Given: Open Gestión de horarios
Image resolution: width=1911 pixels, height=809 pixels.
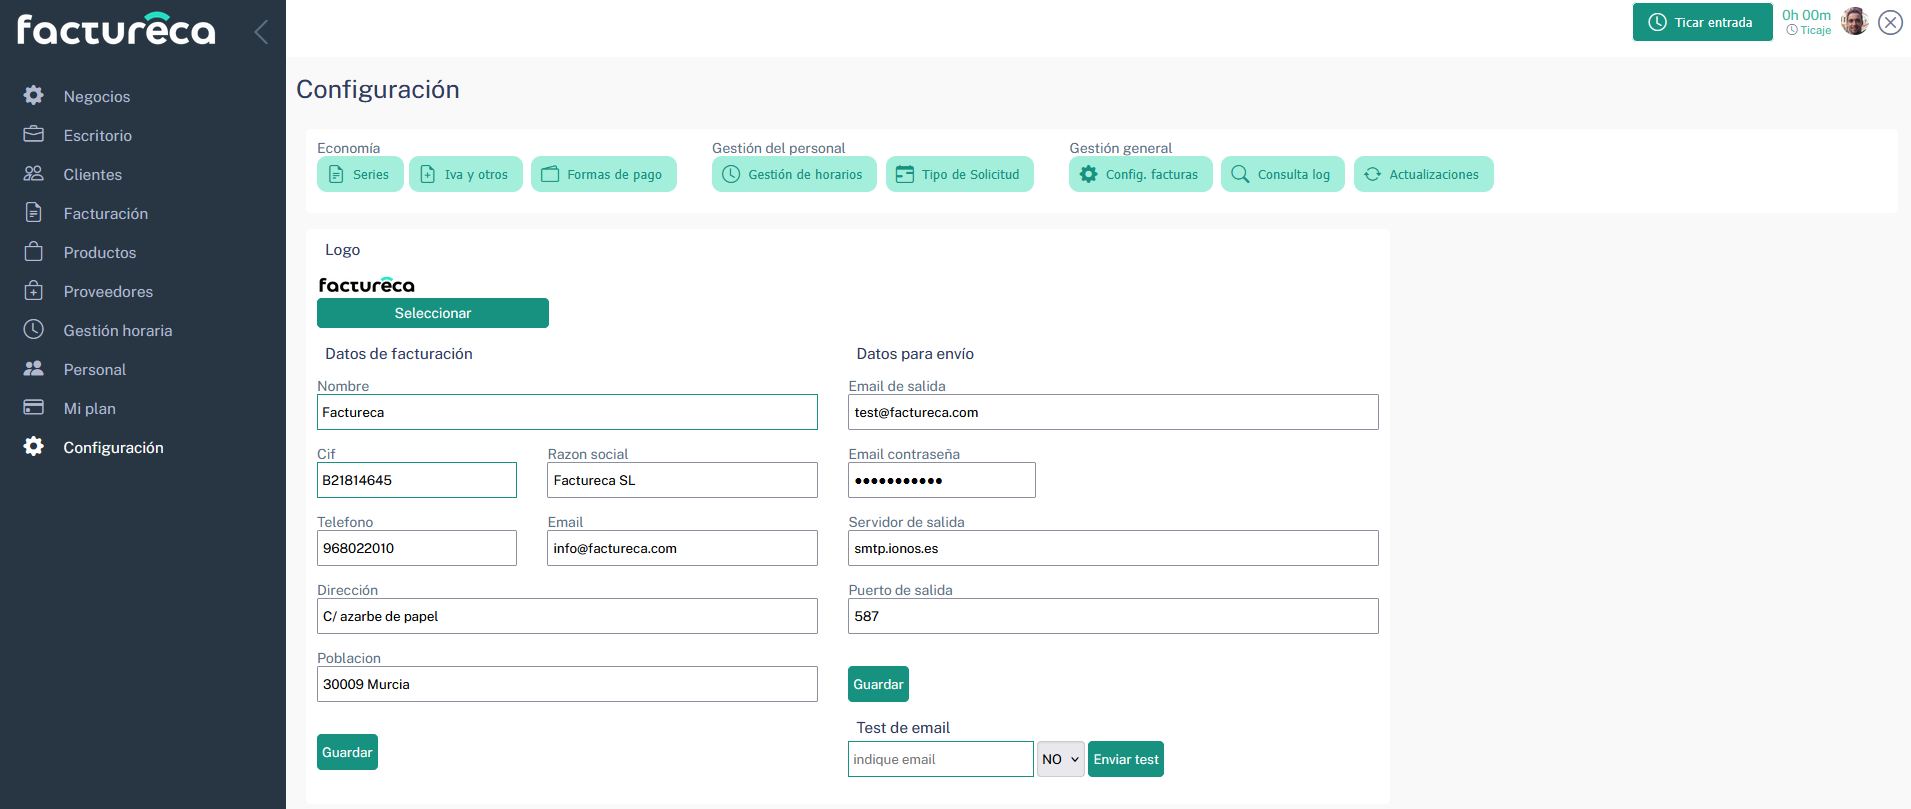Looking at the screenshot, I should (x=794, y=174).
